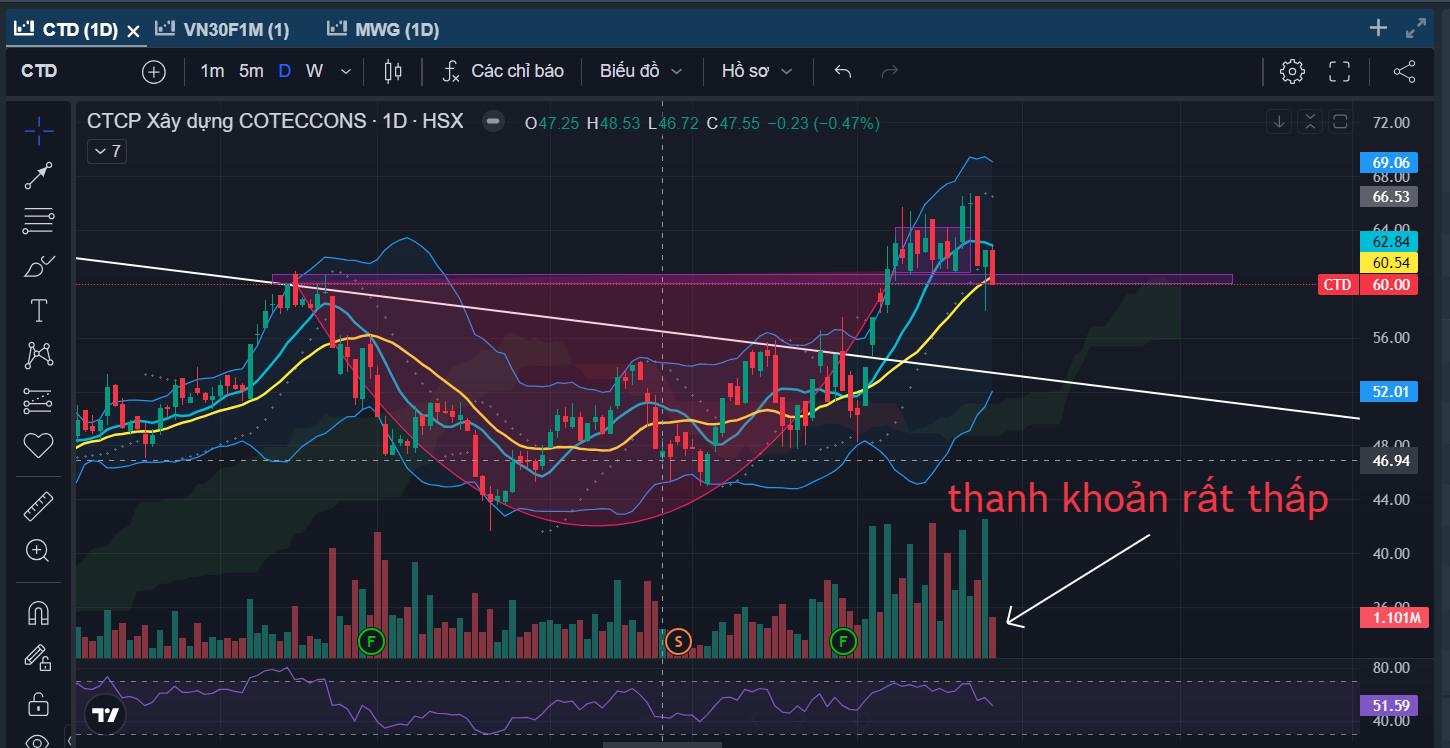Select the crosshair cursor tool
This screenshot has width=1450, height=748.
click(39, 129)
